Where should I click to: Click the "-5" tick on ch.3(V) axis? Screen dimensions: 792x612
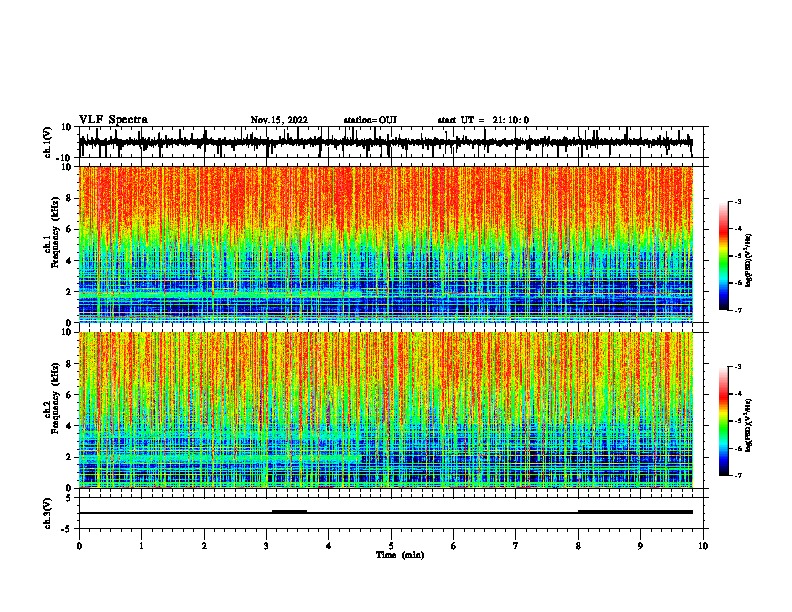[x=68, y=529]
